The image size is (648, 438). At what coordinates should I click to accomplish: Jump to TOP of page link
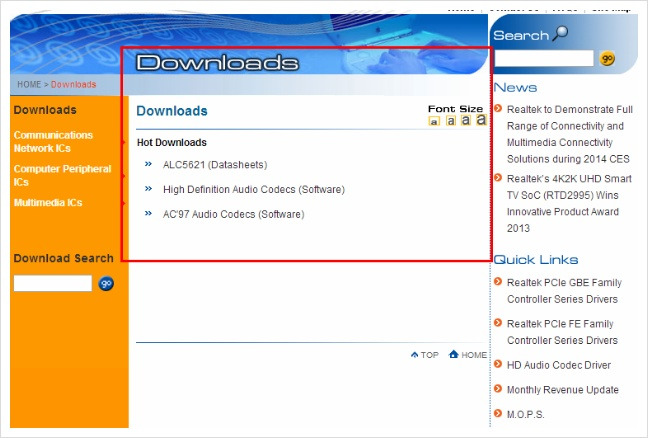coord(429,355)
